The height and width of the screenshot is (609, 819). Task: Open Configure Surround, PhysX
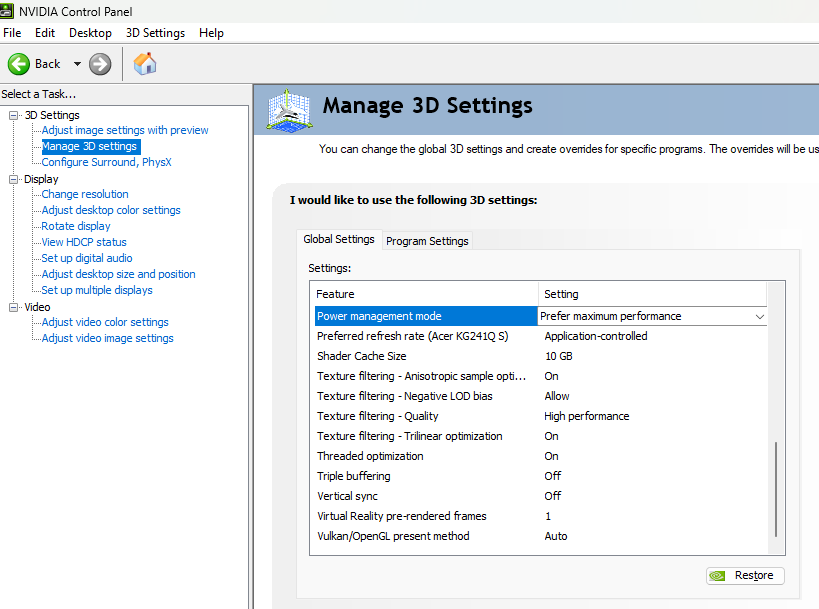[x=107, y=162]
